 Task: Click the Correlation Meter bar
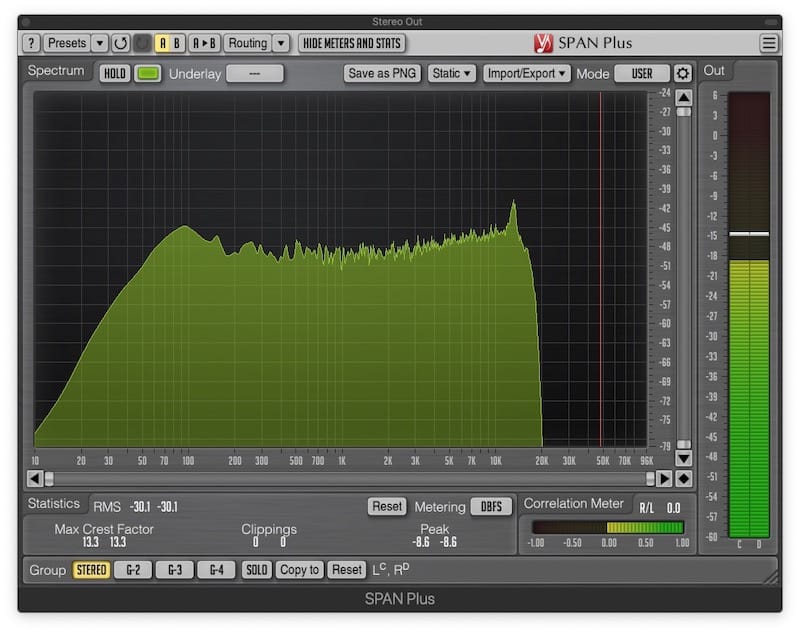[x=608, y=527]
